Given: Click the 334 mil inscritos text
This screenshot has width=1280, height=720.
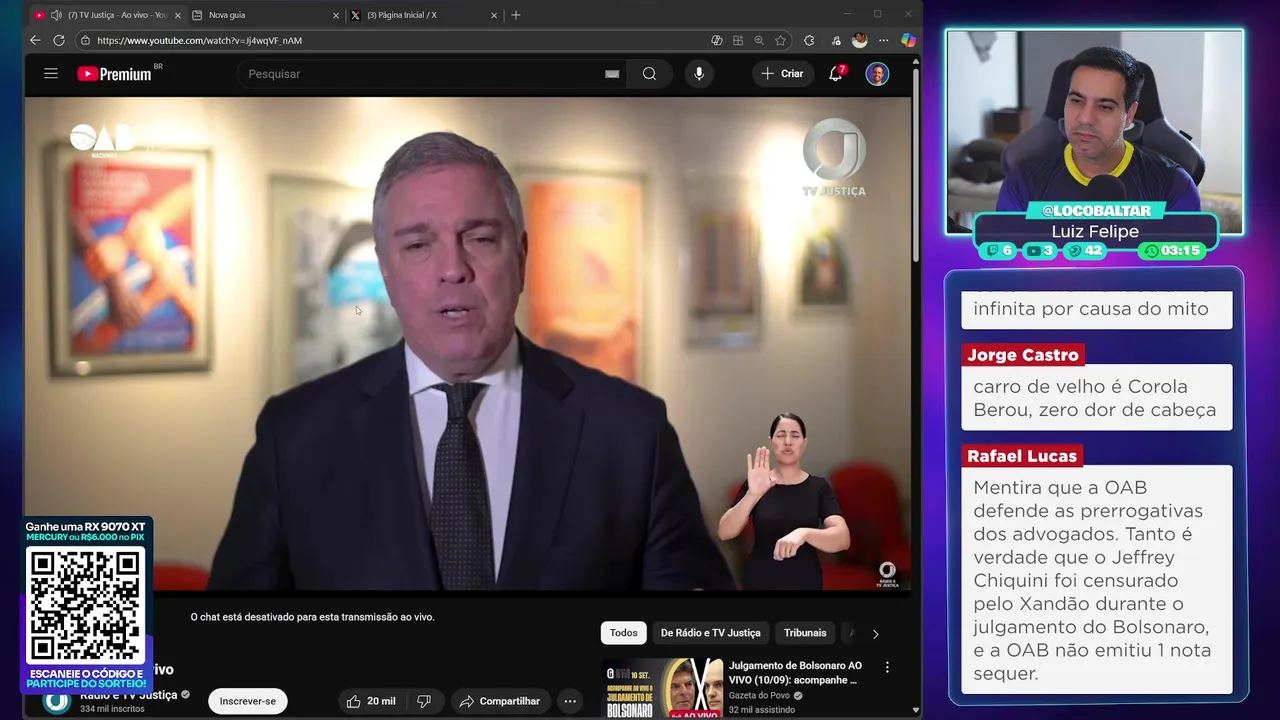Looking at the screenshot, I should 112,709.
